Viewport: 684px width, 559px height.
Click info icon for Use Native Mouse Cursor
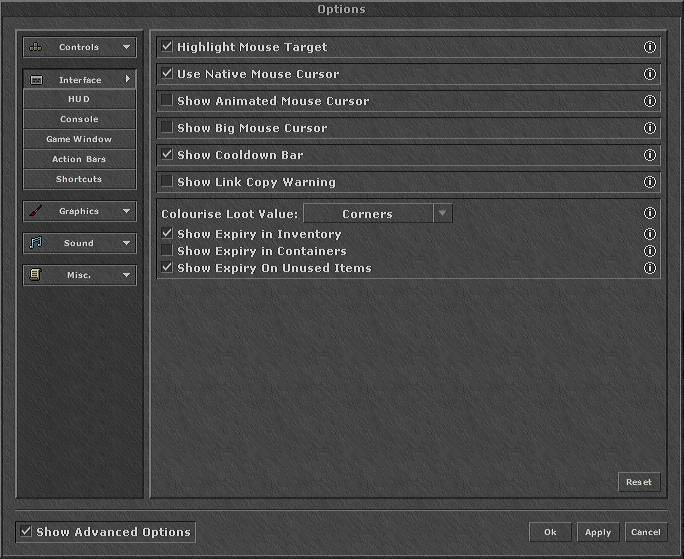[x=650, y=74]
